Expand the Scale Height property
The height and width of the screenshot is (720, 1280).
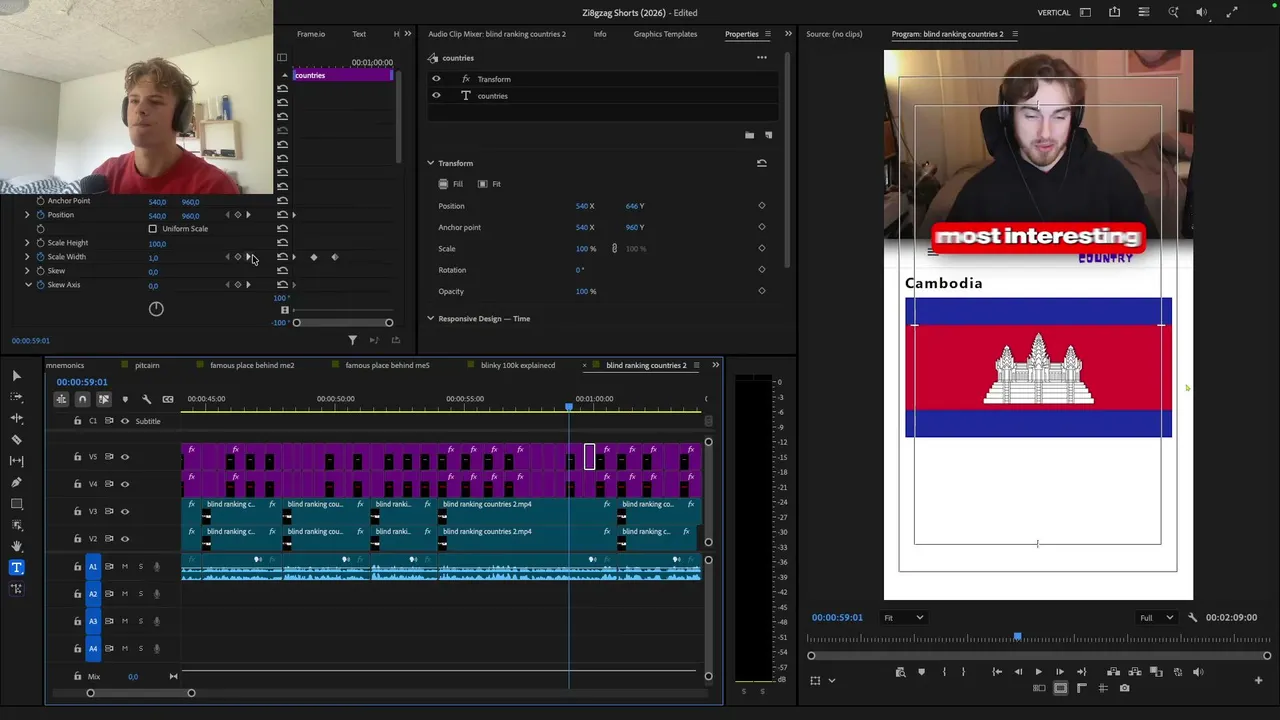[x=27, y=243]
